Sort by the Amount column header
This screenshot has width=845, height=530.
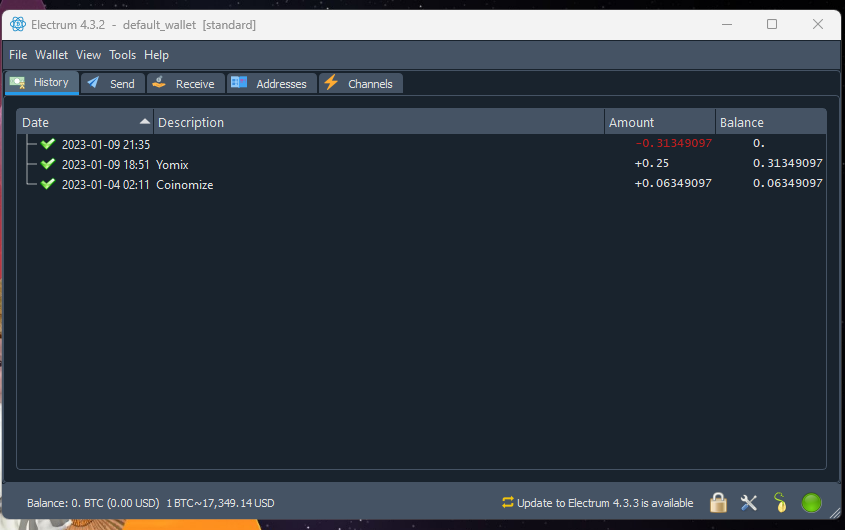[x=660, y=122]
